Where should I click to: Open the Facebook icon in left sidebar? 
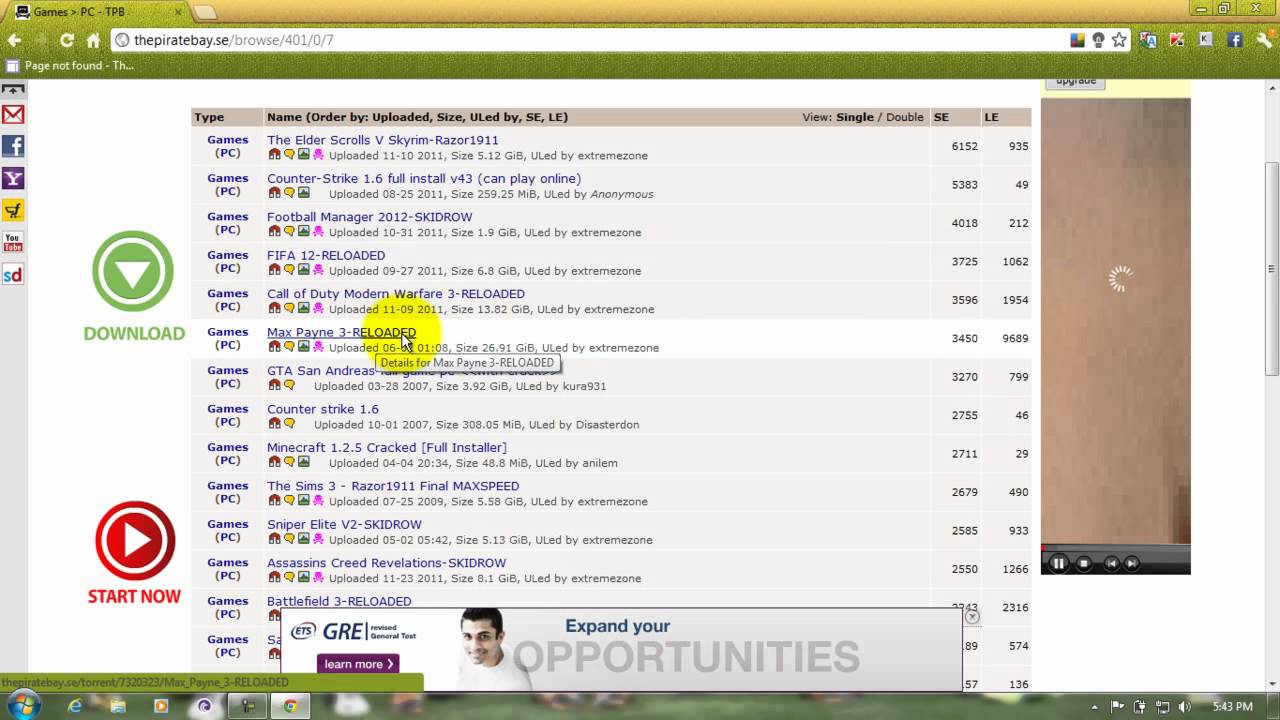click(13, 146)
